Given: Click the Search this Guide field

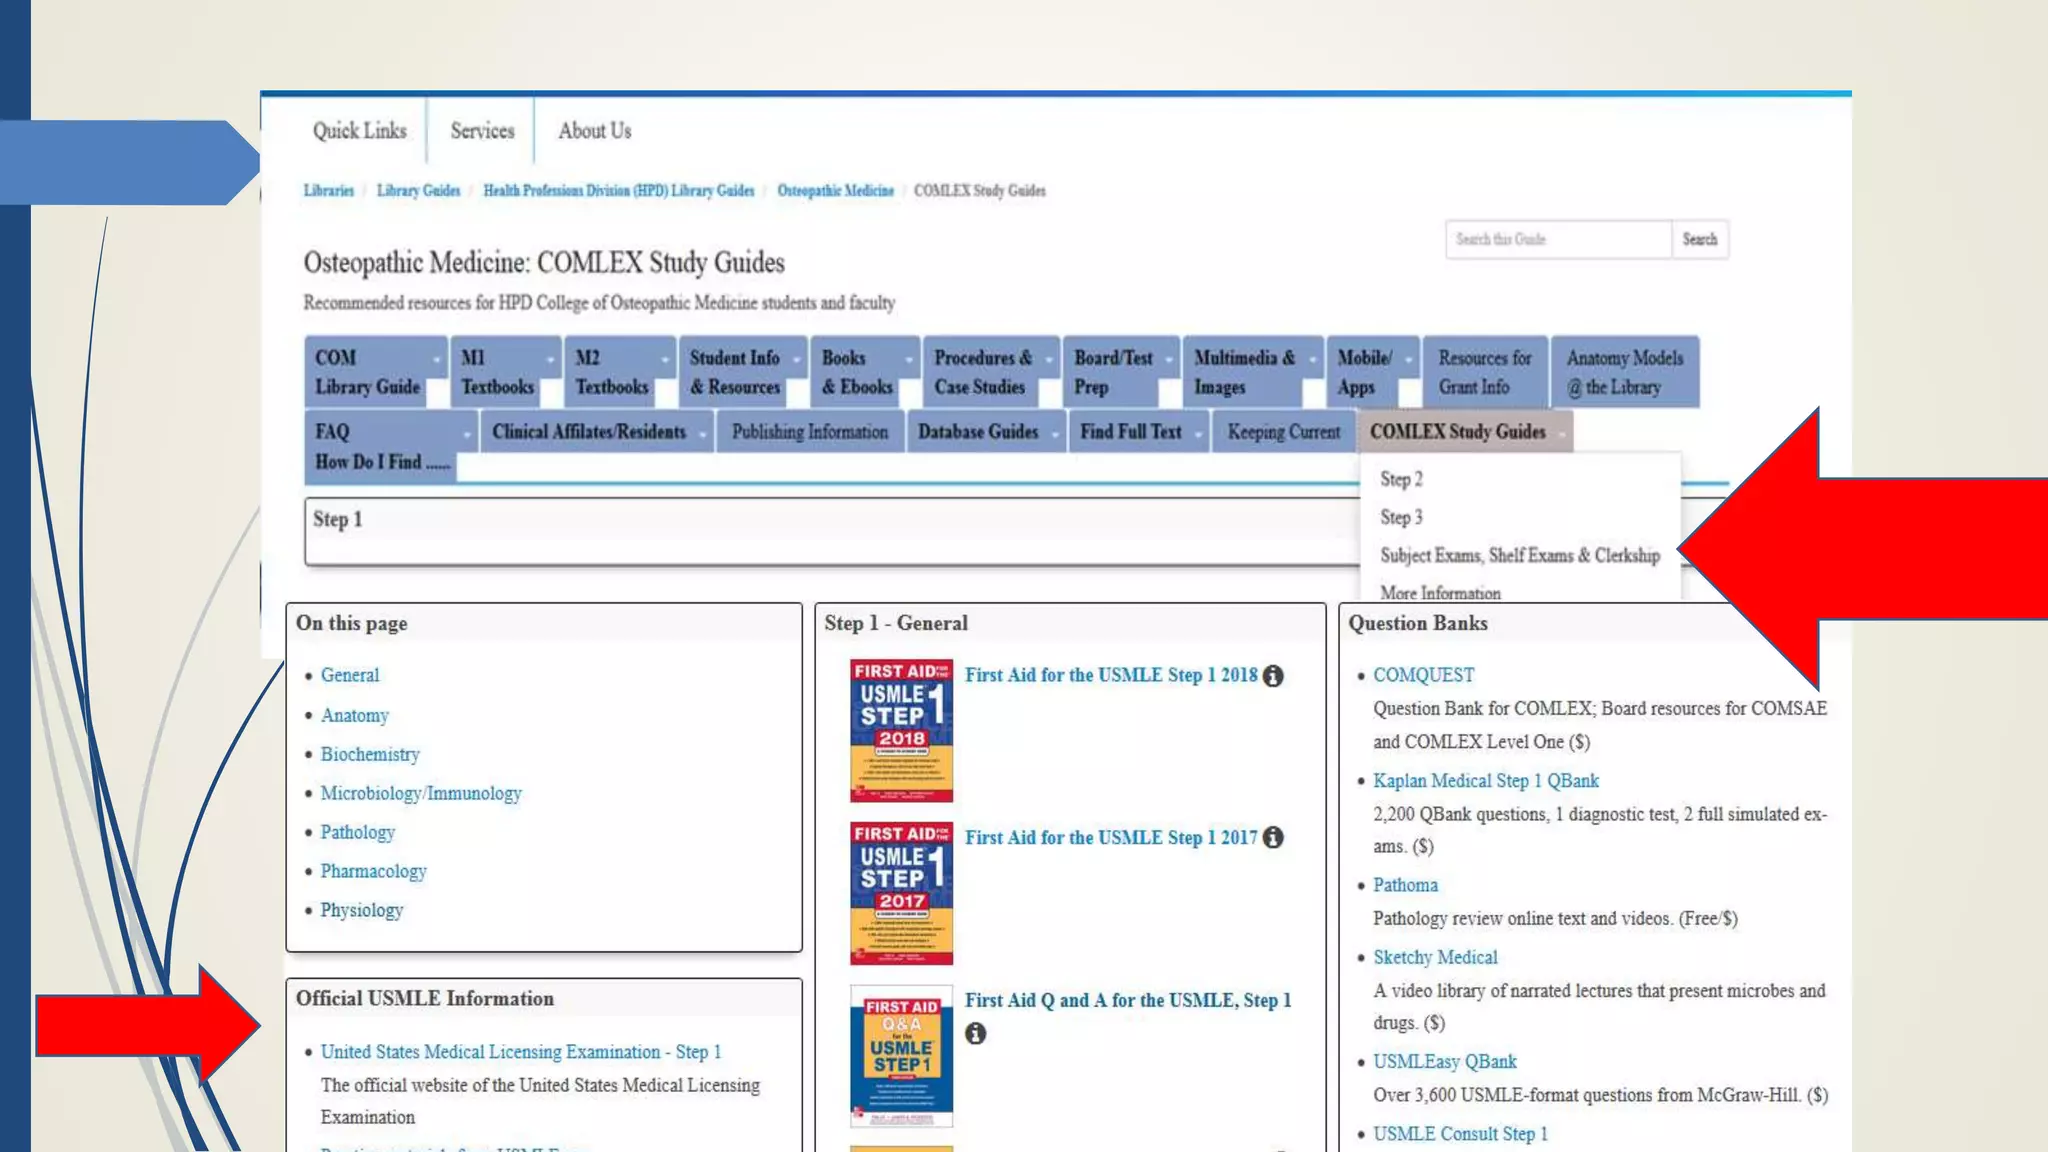Looking at the screenshot, I should point(1557,240).
